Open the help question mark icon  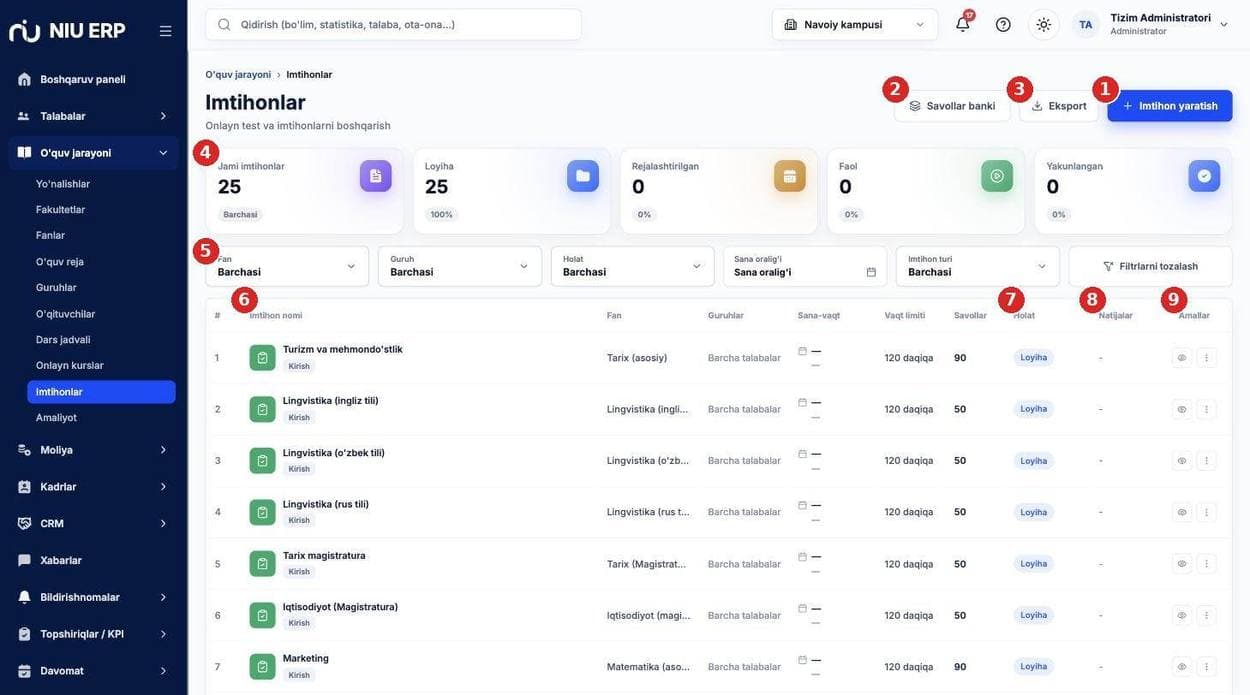click(x=1003, y=25)
